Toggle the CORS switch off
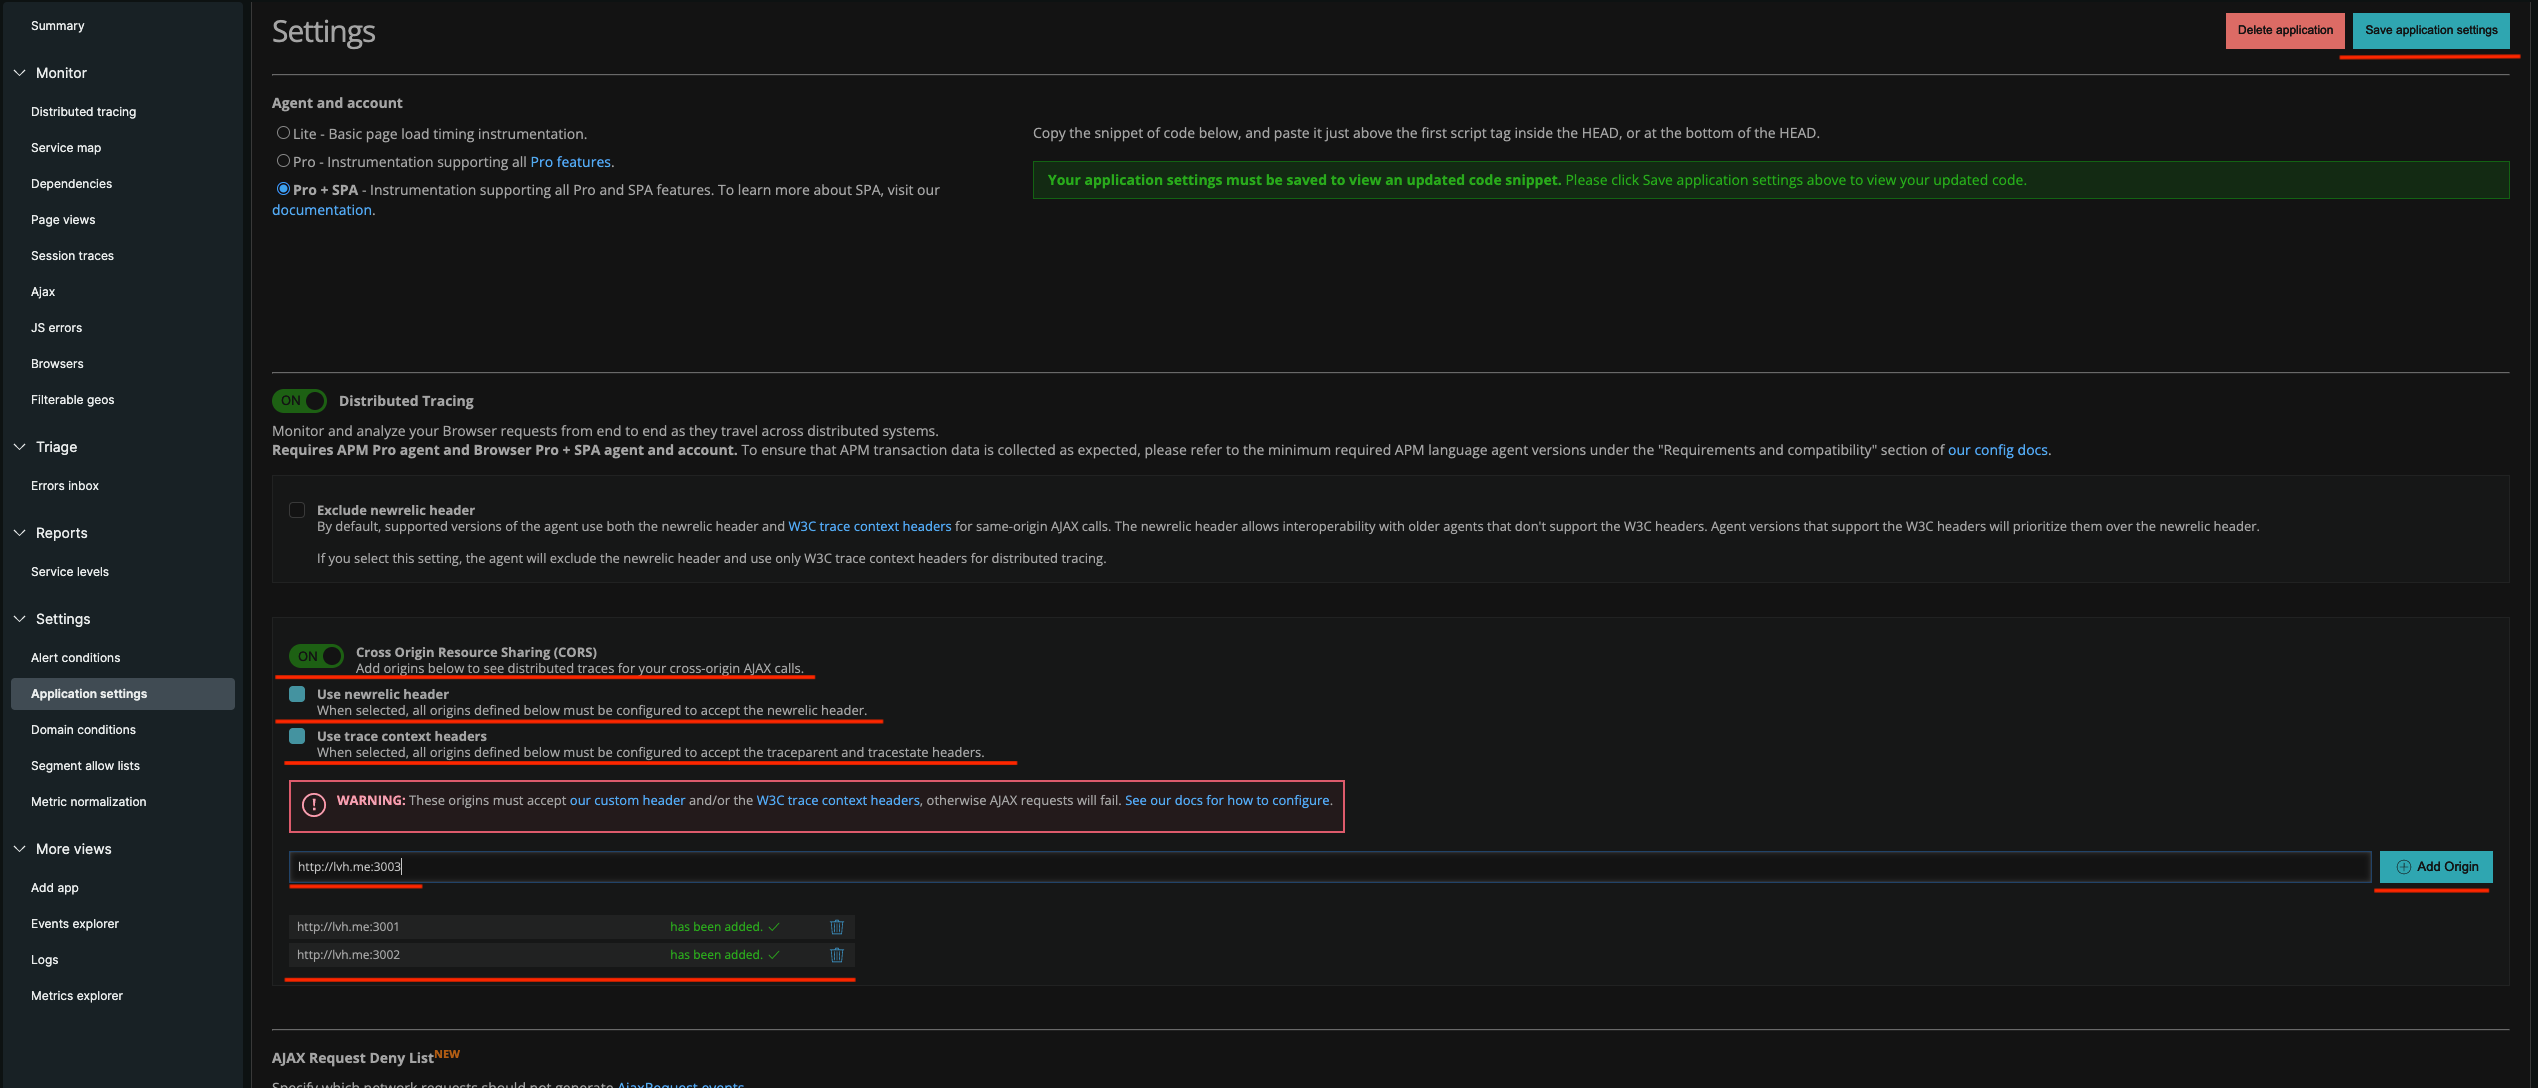 316,656
